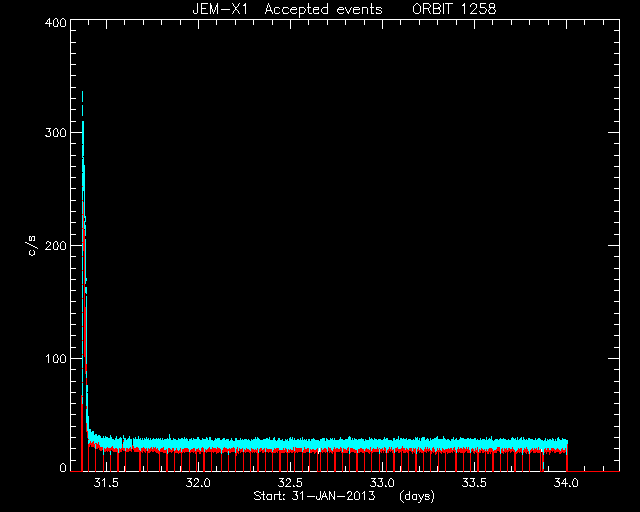
Task: Click the 34.0 x-axis tick label
Action: 566,483
